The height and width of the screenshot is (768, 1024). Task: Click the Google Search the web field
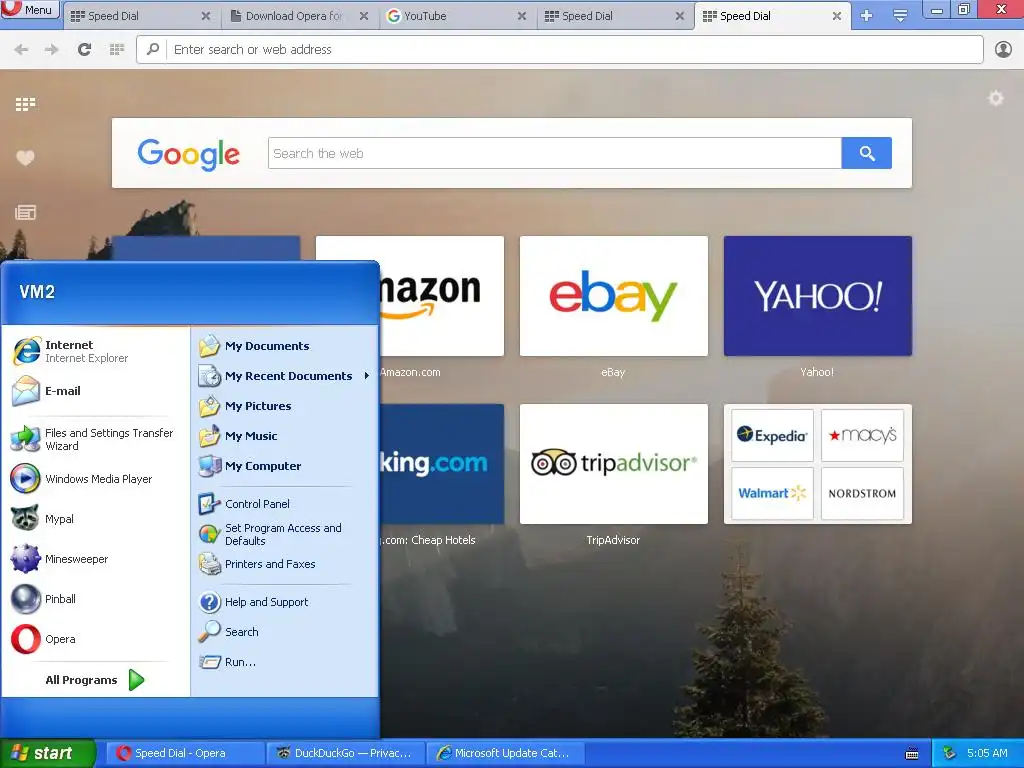point(554,153)
